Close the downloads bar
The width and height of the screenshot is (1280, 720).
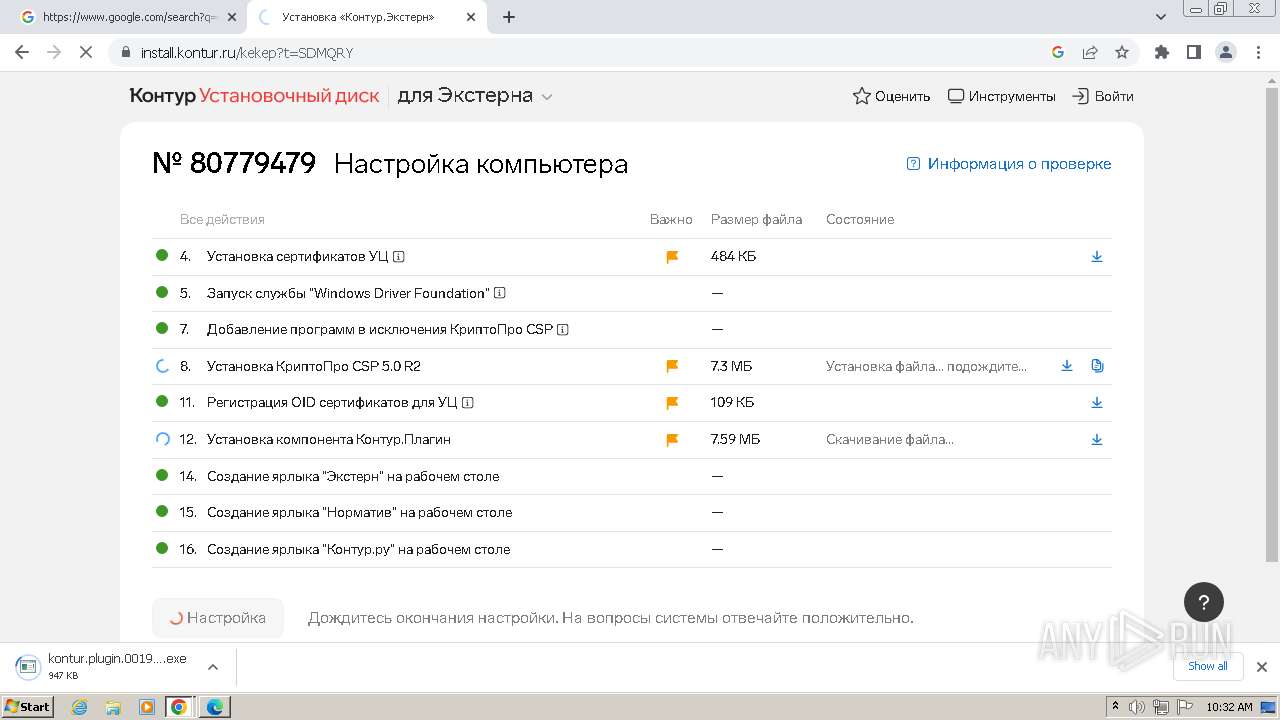(x=1262, y=667)
